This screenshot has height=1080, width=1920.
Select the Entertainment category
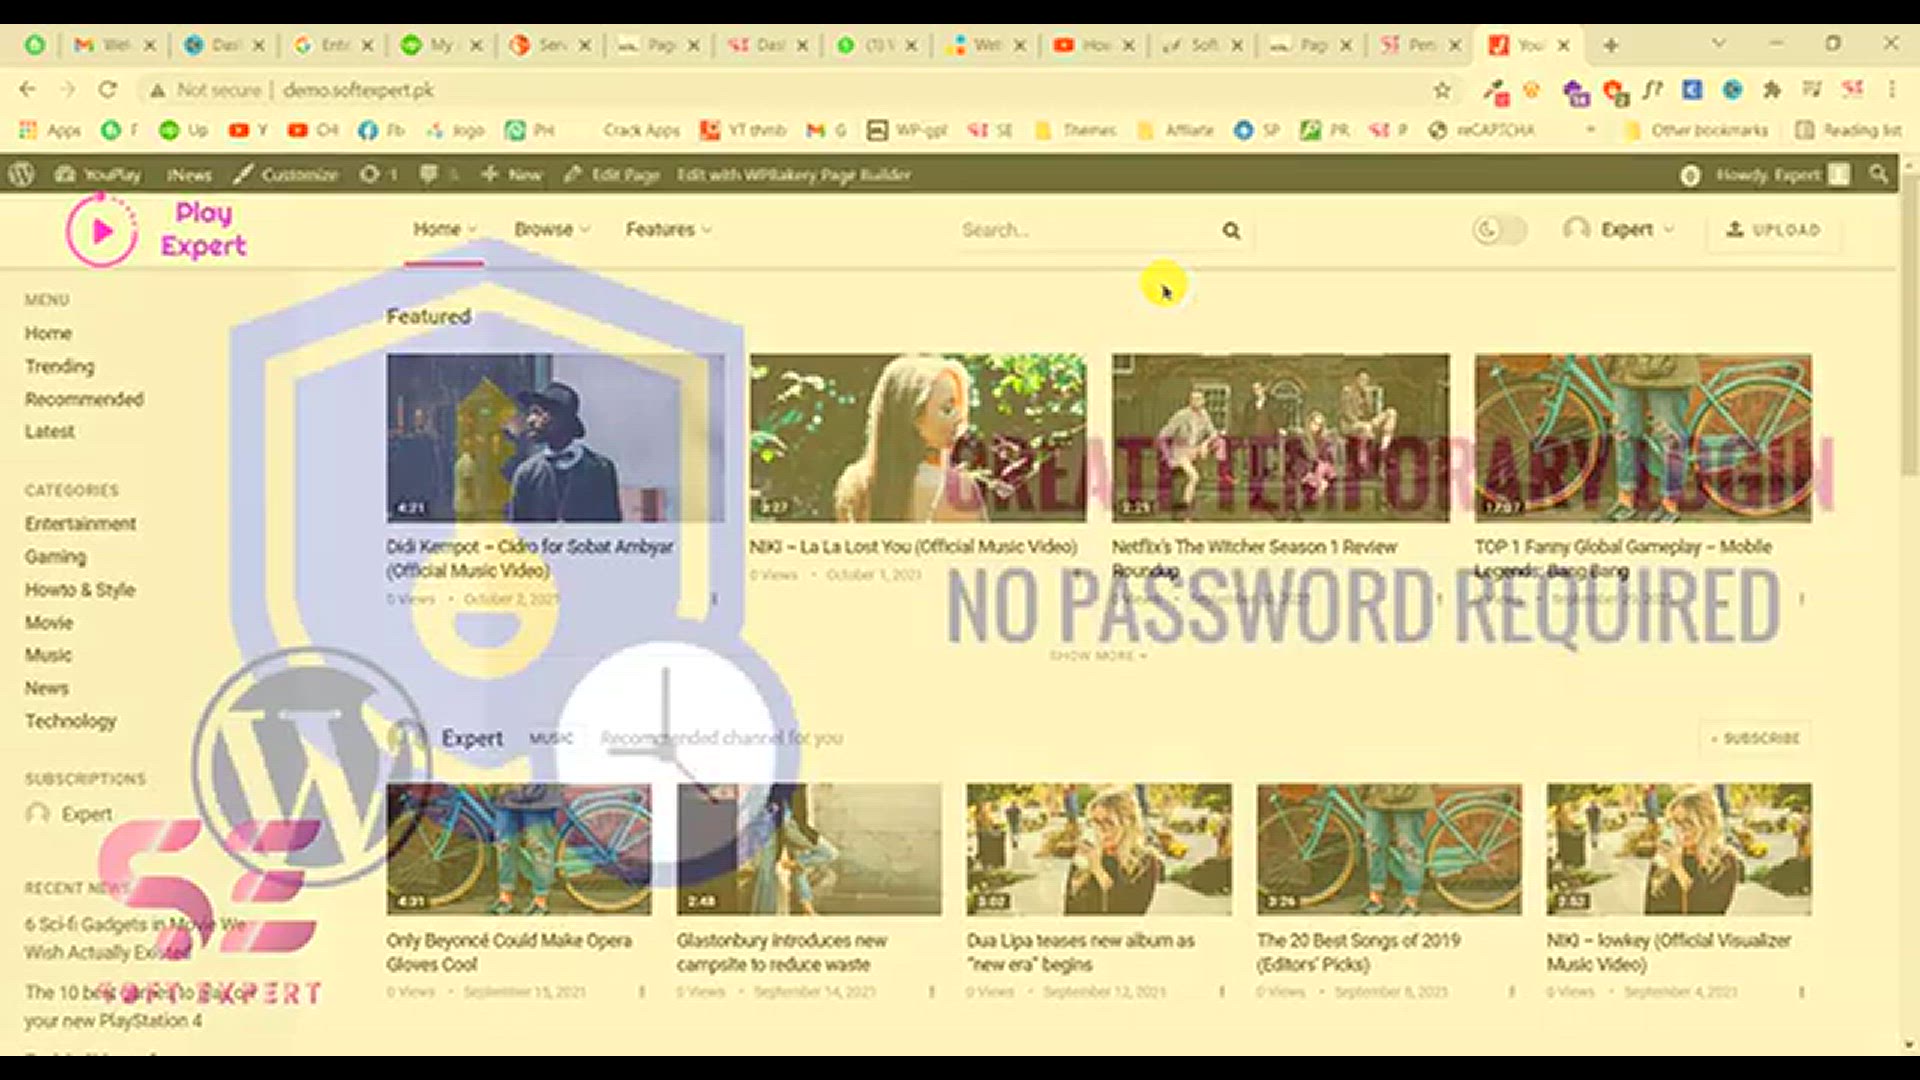(x=81, y=523)
